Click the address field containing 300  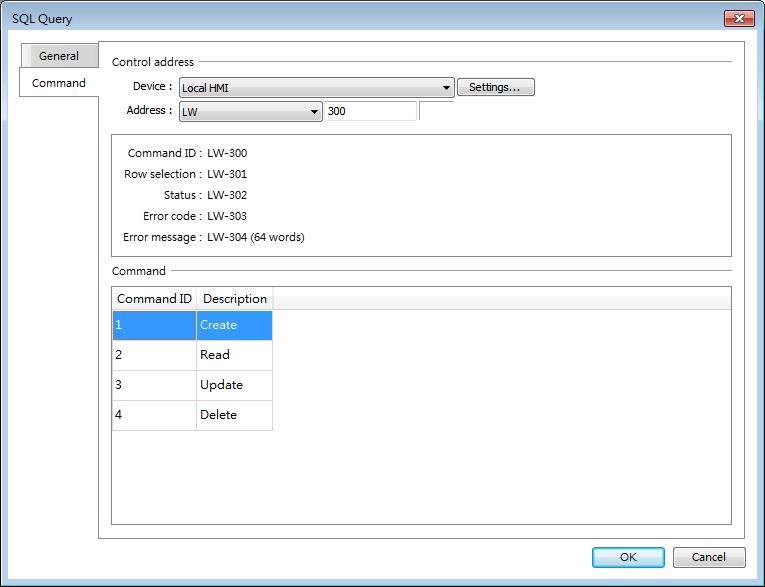point(370,111)
